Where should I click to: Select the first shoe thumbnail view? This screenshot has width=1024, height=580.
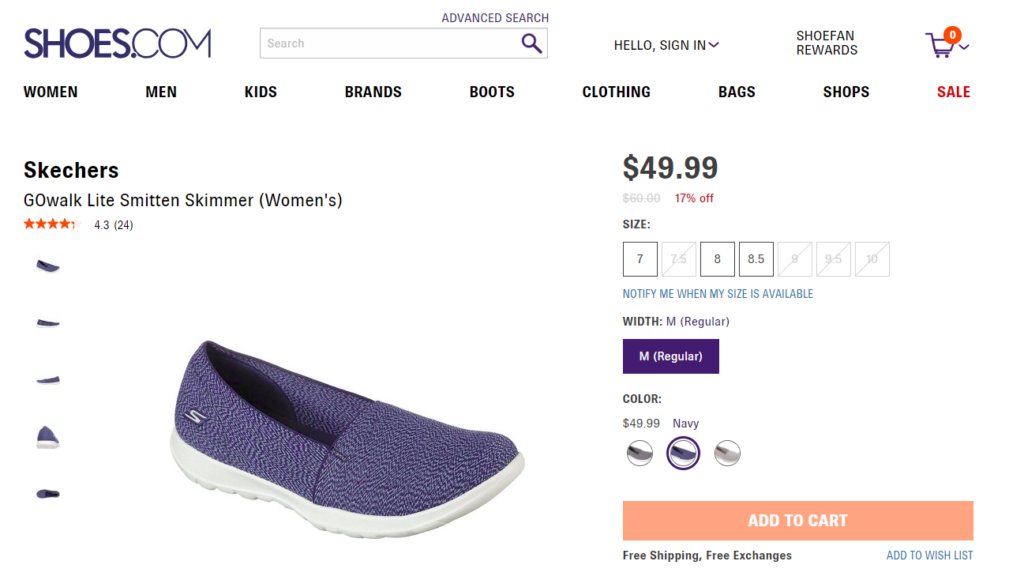[x=48, y=266]
